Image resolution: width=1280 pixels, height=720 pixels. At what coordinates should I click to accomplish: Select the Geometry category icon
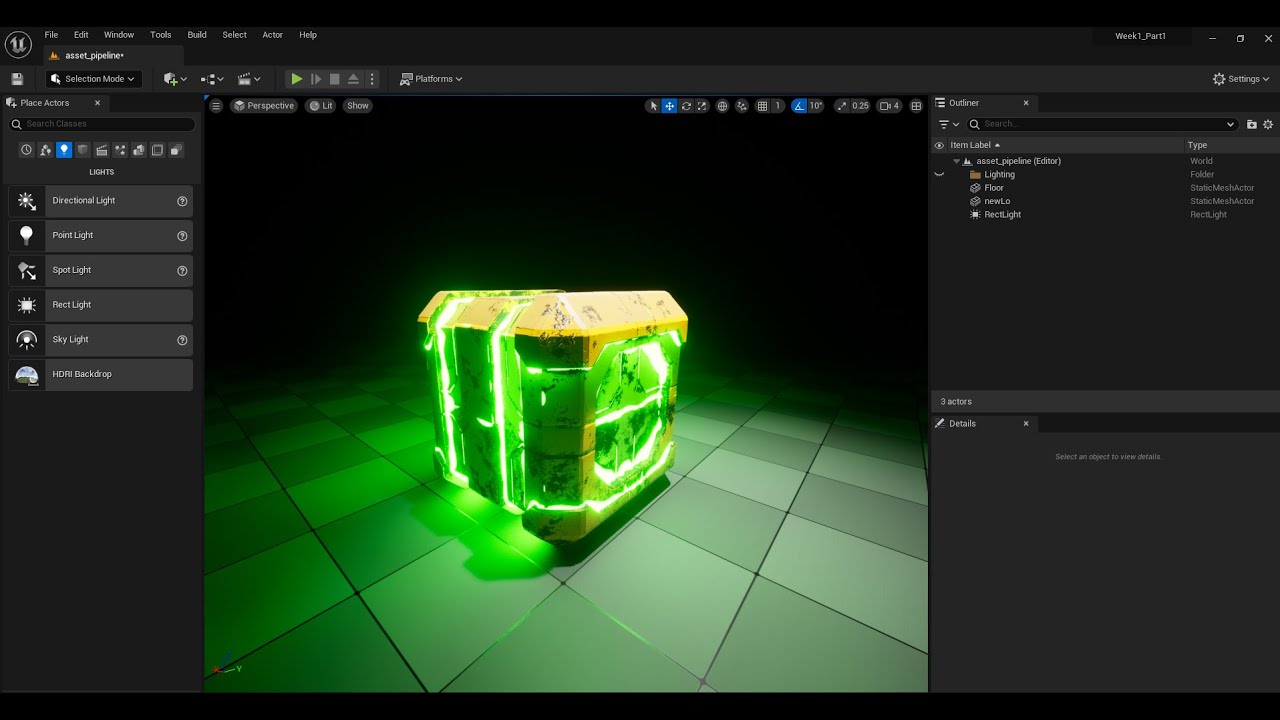[139, 150]
